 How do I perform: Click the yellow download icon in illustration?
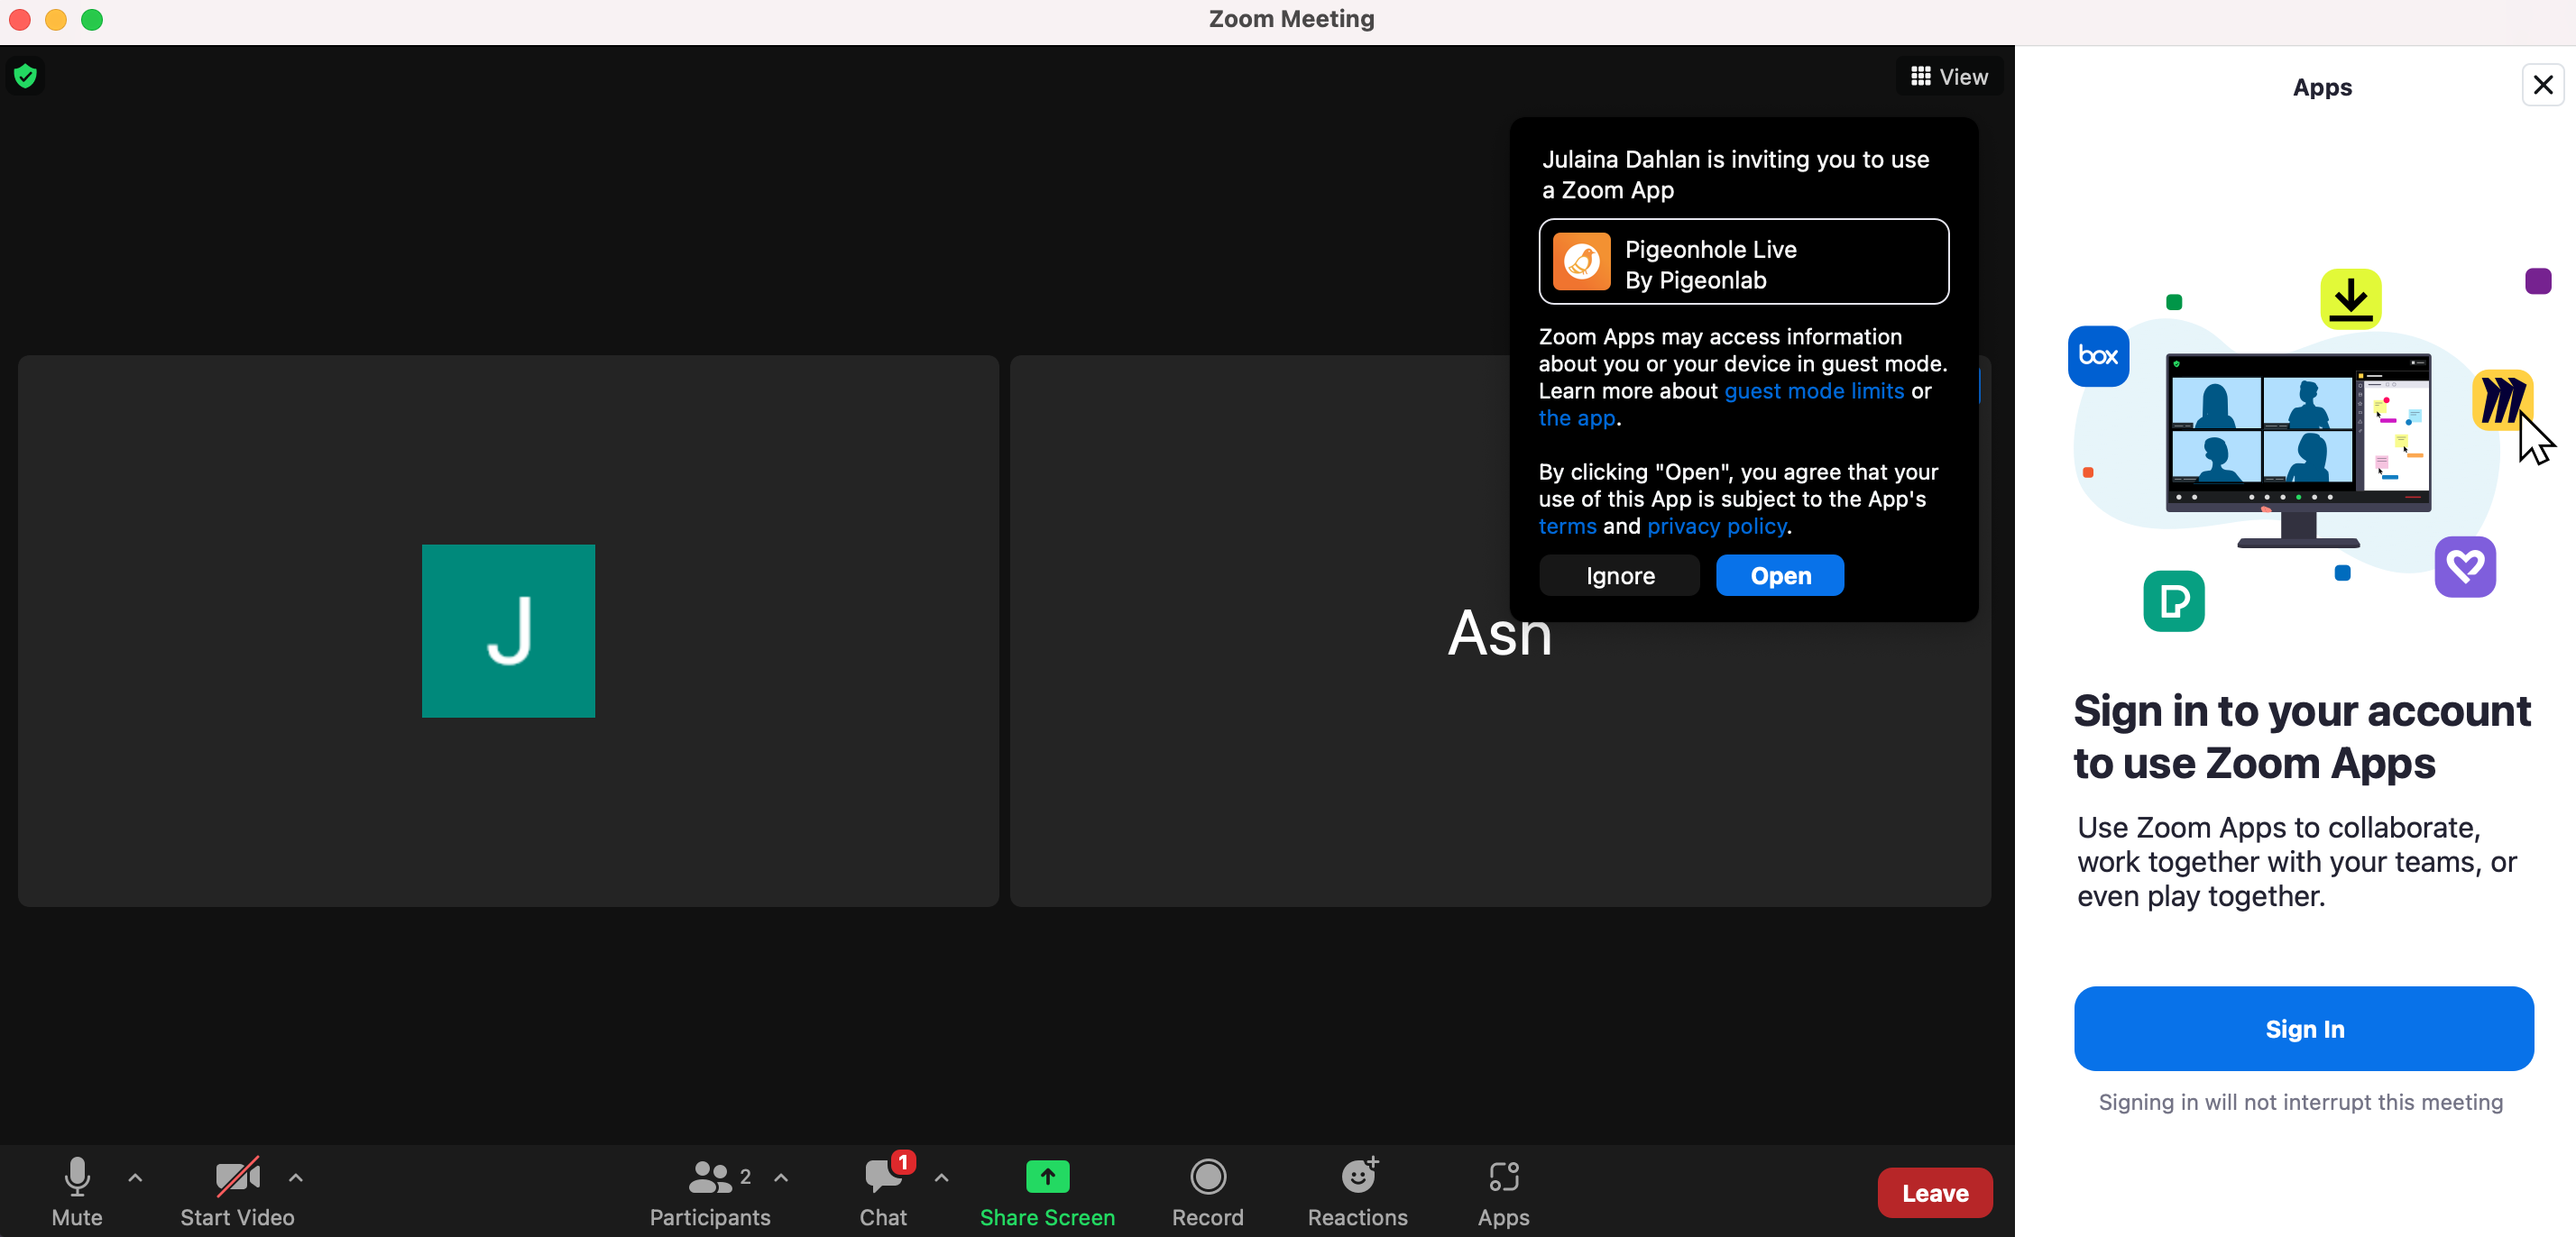point(2350,299)
